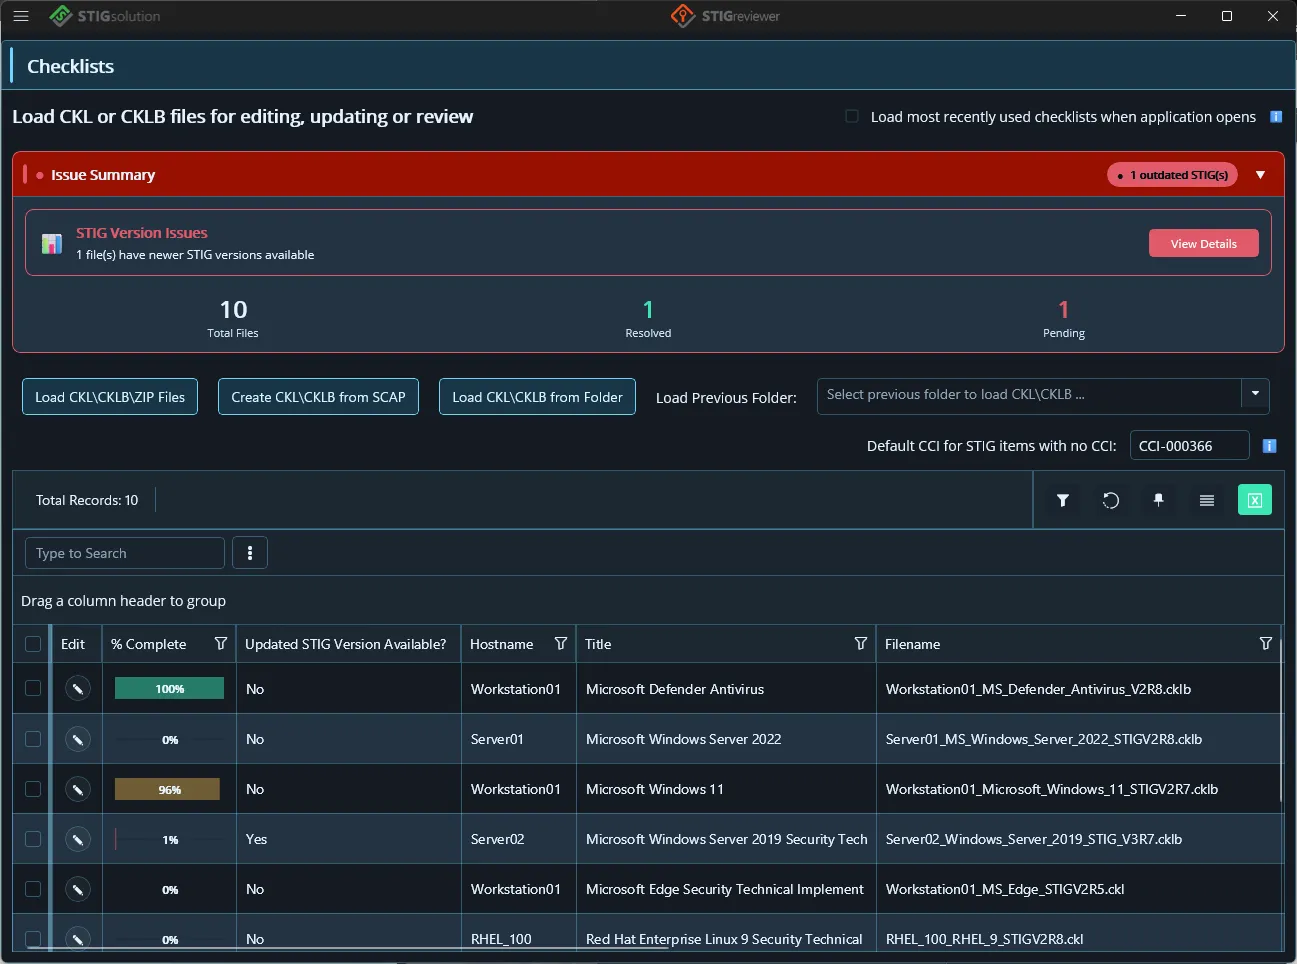Tick the Microsoft Windows 11 row checkbox
The height and width of the screenshot is (964, 1297).
tap(33, 788)
